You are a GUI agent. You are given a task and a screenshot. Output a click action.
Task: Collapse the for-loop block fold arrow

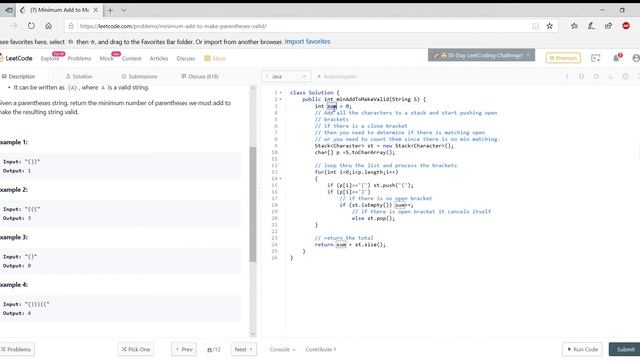[x=281, y=179]
